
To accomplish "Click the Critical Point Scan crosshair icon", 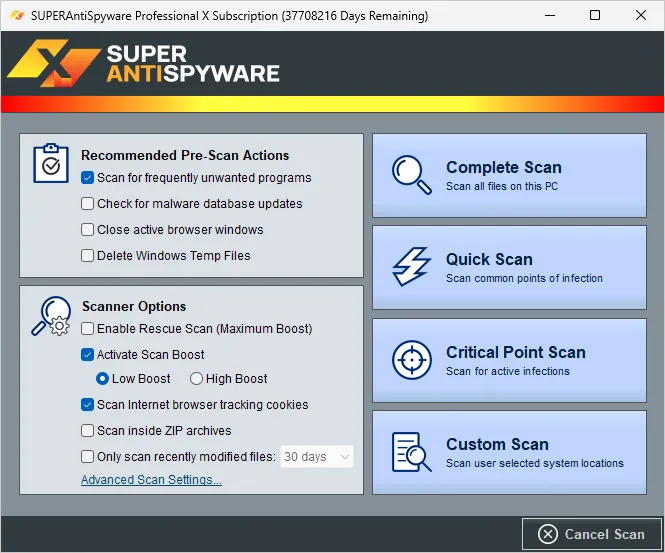I will [412, 360].
